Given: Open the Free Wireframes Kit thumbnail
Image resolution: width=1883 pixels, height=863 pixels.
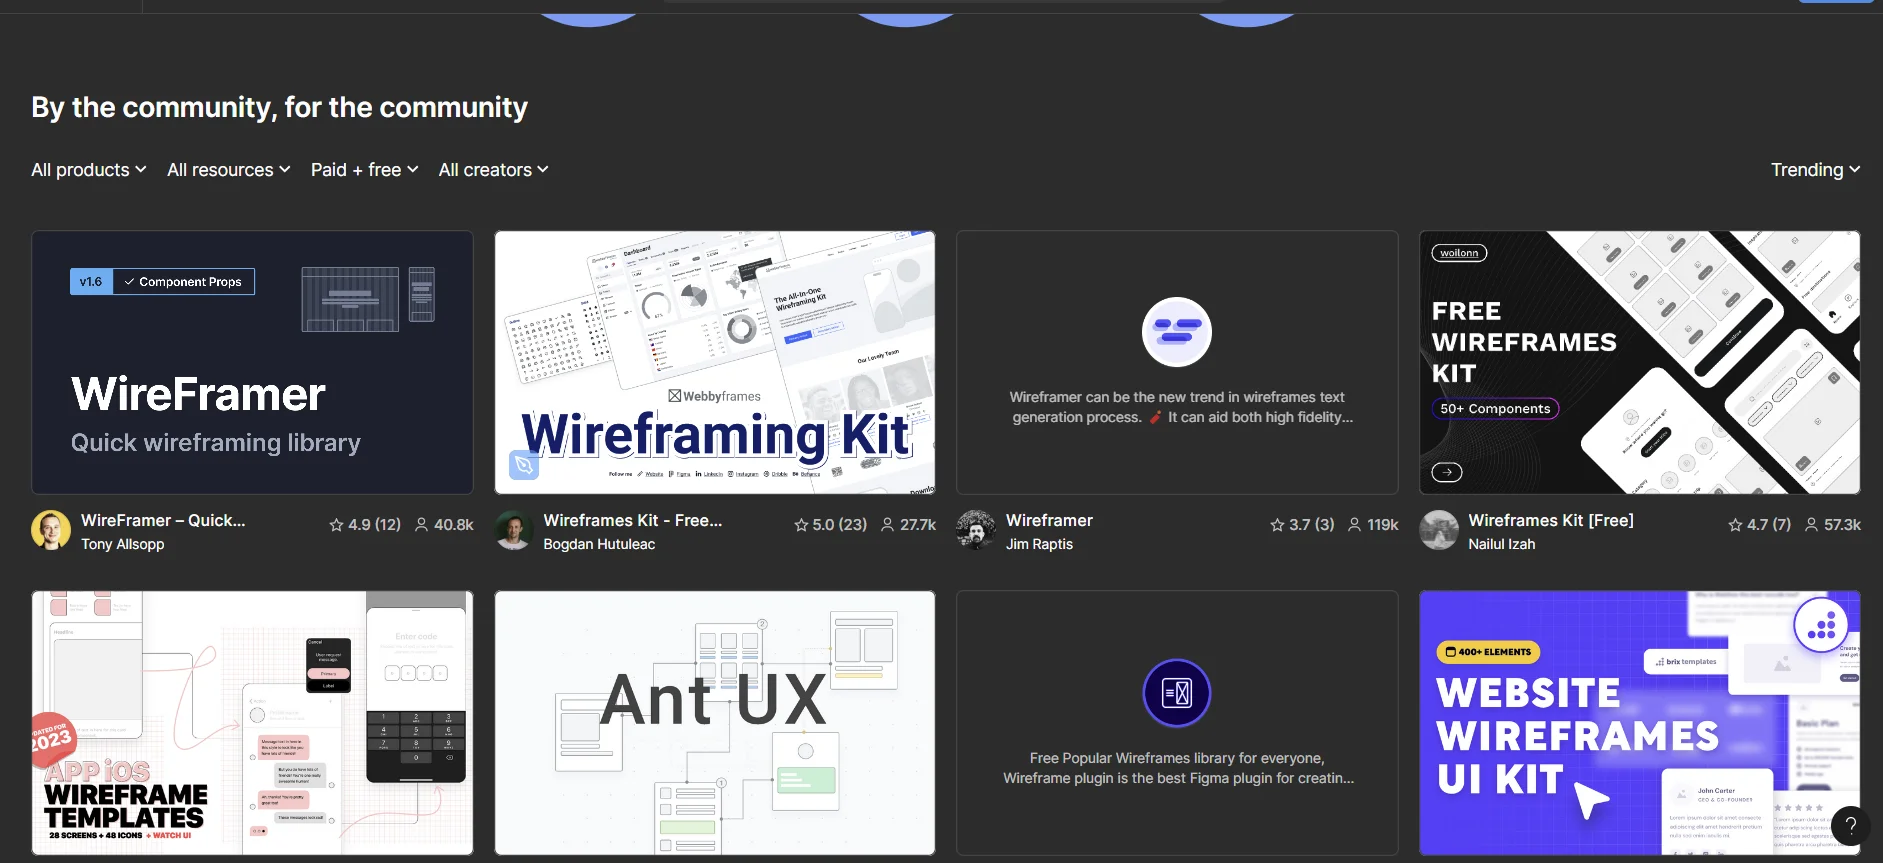Looking at the screenshot, I should (1640, 362).
